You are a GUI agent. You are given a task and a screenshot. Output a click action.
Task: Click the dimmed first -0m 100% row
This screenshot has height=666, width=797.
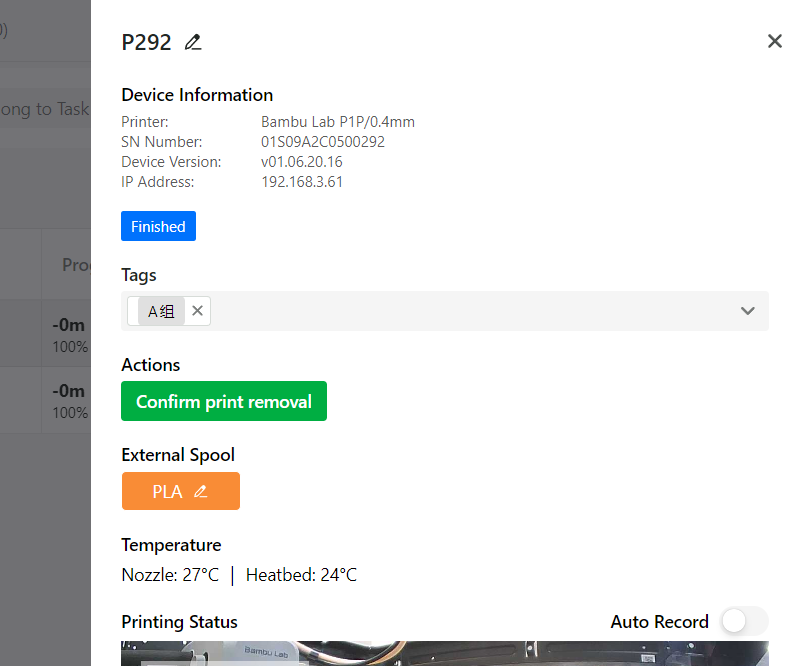45,334
